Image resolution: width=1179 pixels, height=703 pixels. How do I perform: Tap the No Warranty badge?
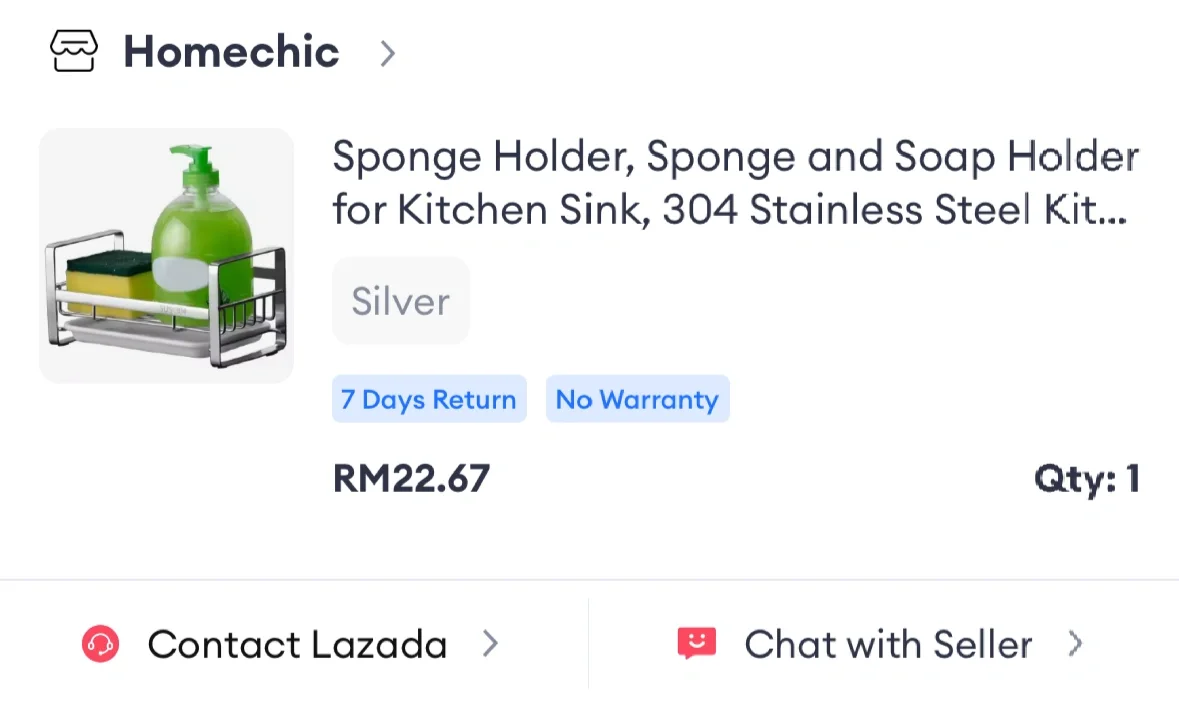(x=637, y=400)
